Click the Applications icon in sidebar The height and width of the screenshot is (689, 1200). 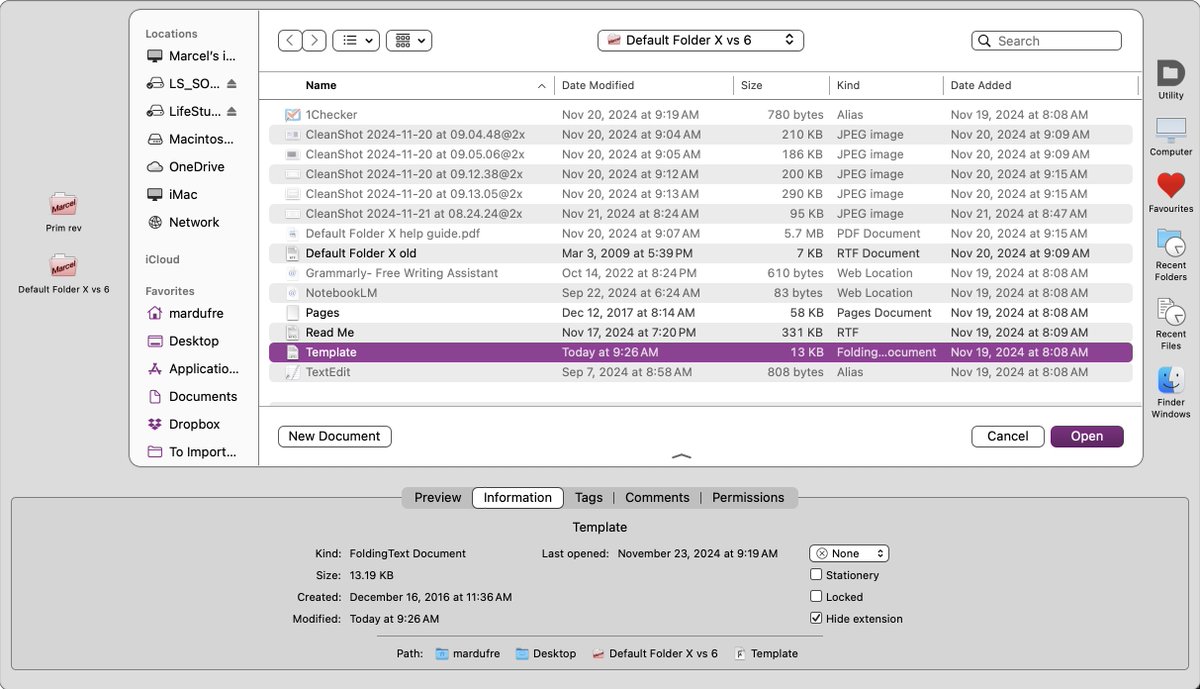pyautogui.click(x=155, y=369)
